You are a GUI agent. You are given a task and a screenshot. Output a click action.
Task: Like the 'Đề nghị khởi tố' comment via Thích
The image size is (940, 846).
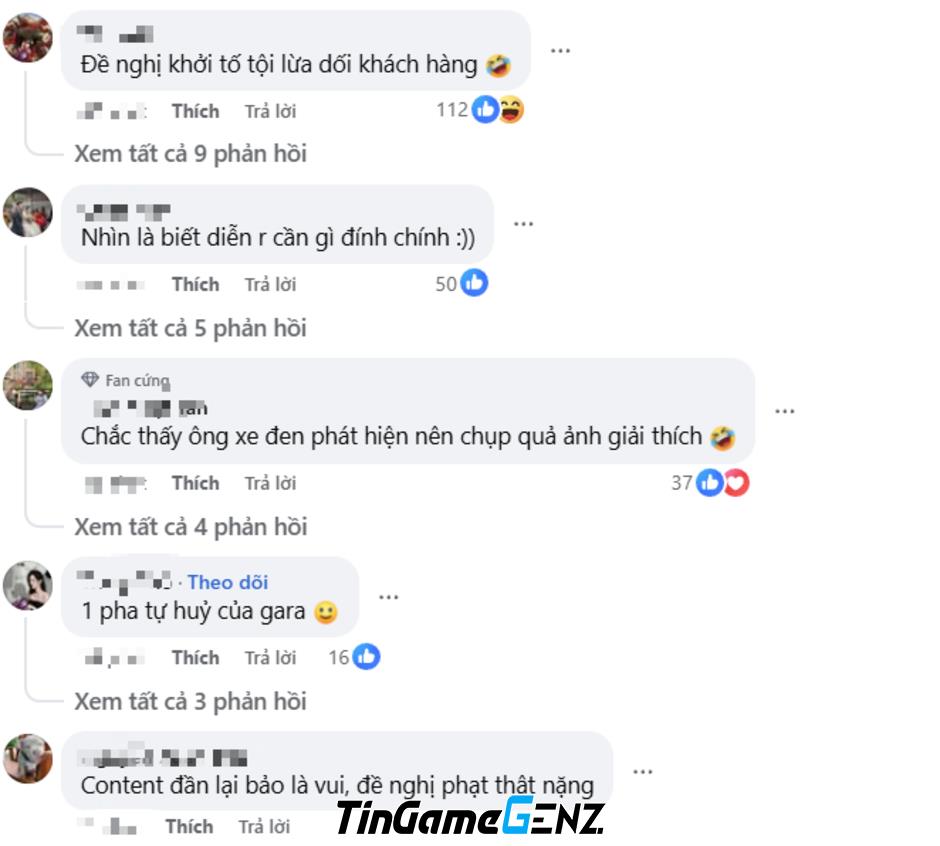195,112
